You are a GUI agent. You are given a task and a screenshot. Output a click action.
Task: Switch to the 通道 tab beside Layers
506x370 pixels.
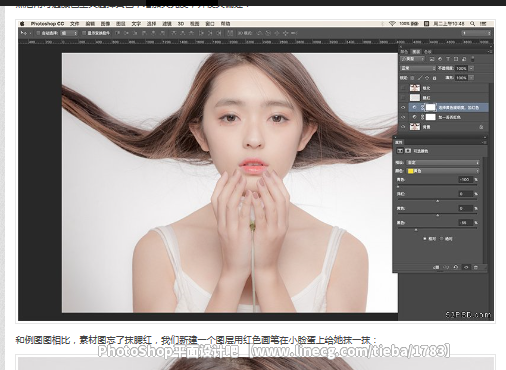coord(428,52)
